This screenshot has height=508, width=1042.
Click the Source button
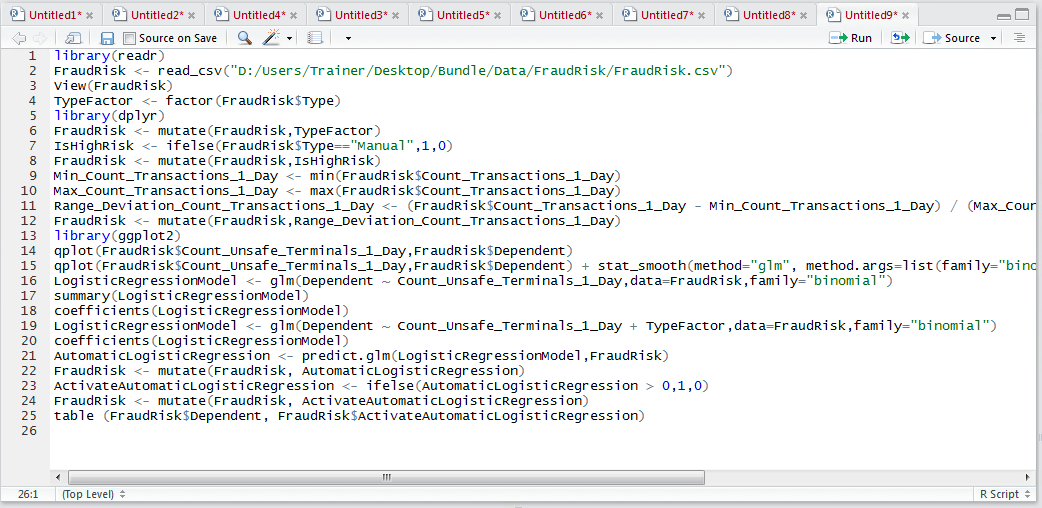coord(952,38)
